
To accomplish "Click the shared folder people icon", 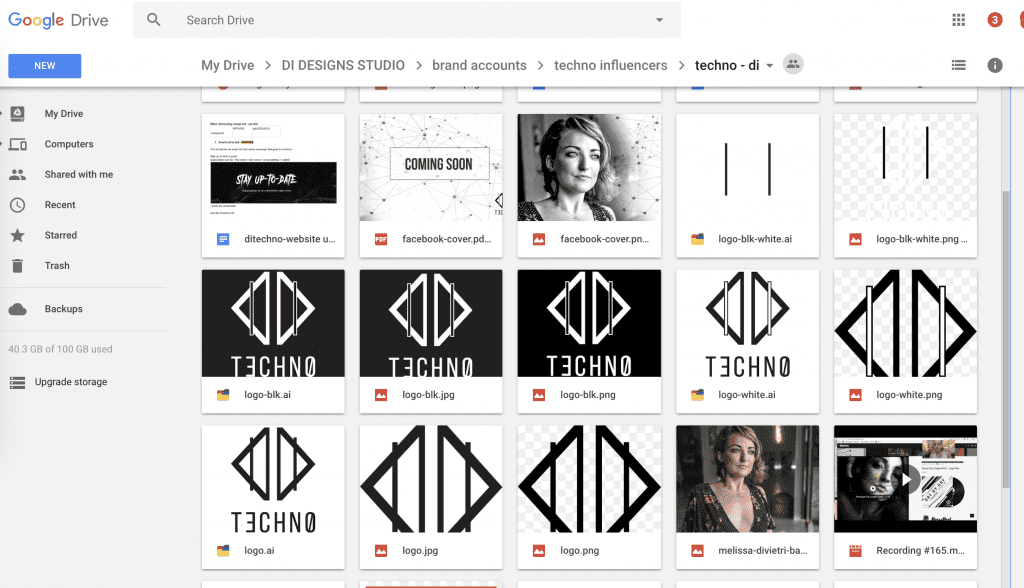I will [793, 65].
